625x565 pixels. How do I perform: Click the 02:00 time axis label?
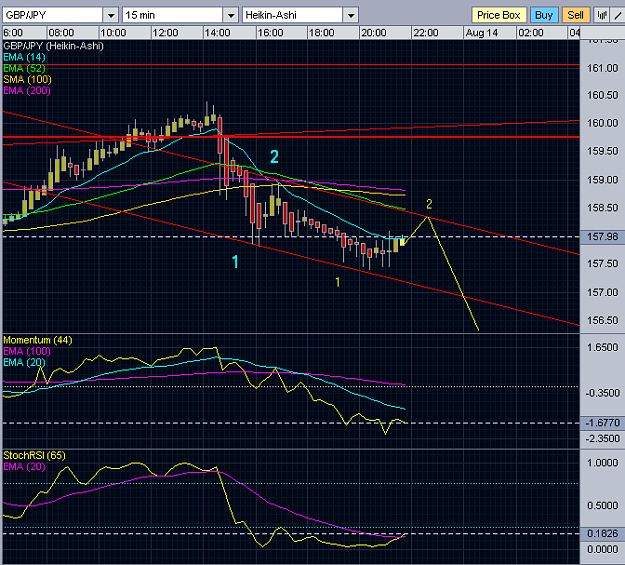(531, 33)
